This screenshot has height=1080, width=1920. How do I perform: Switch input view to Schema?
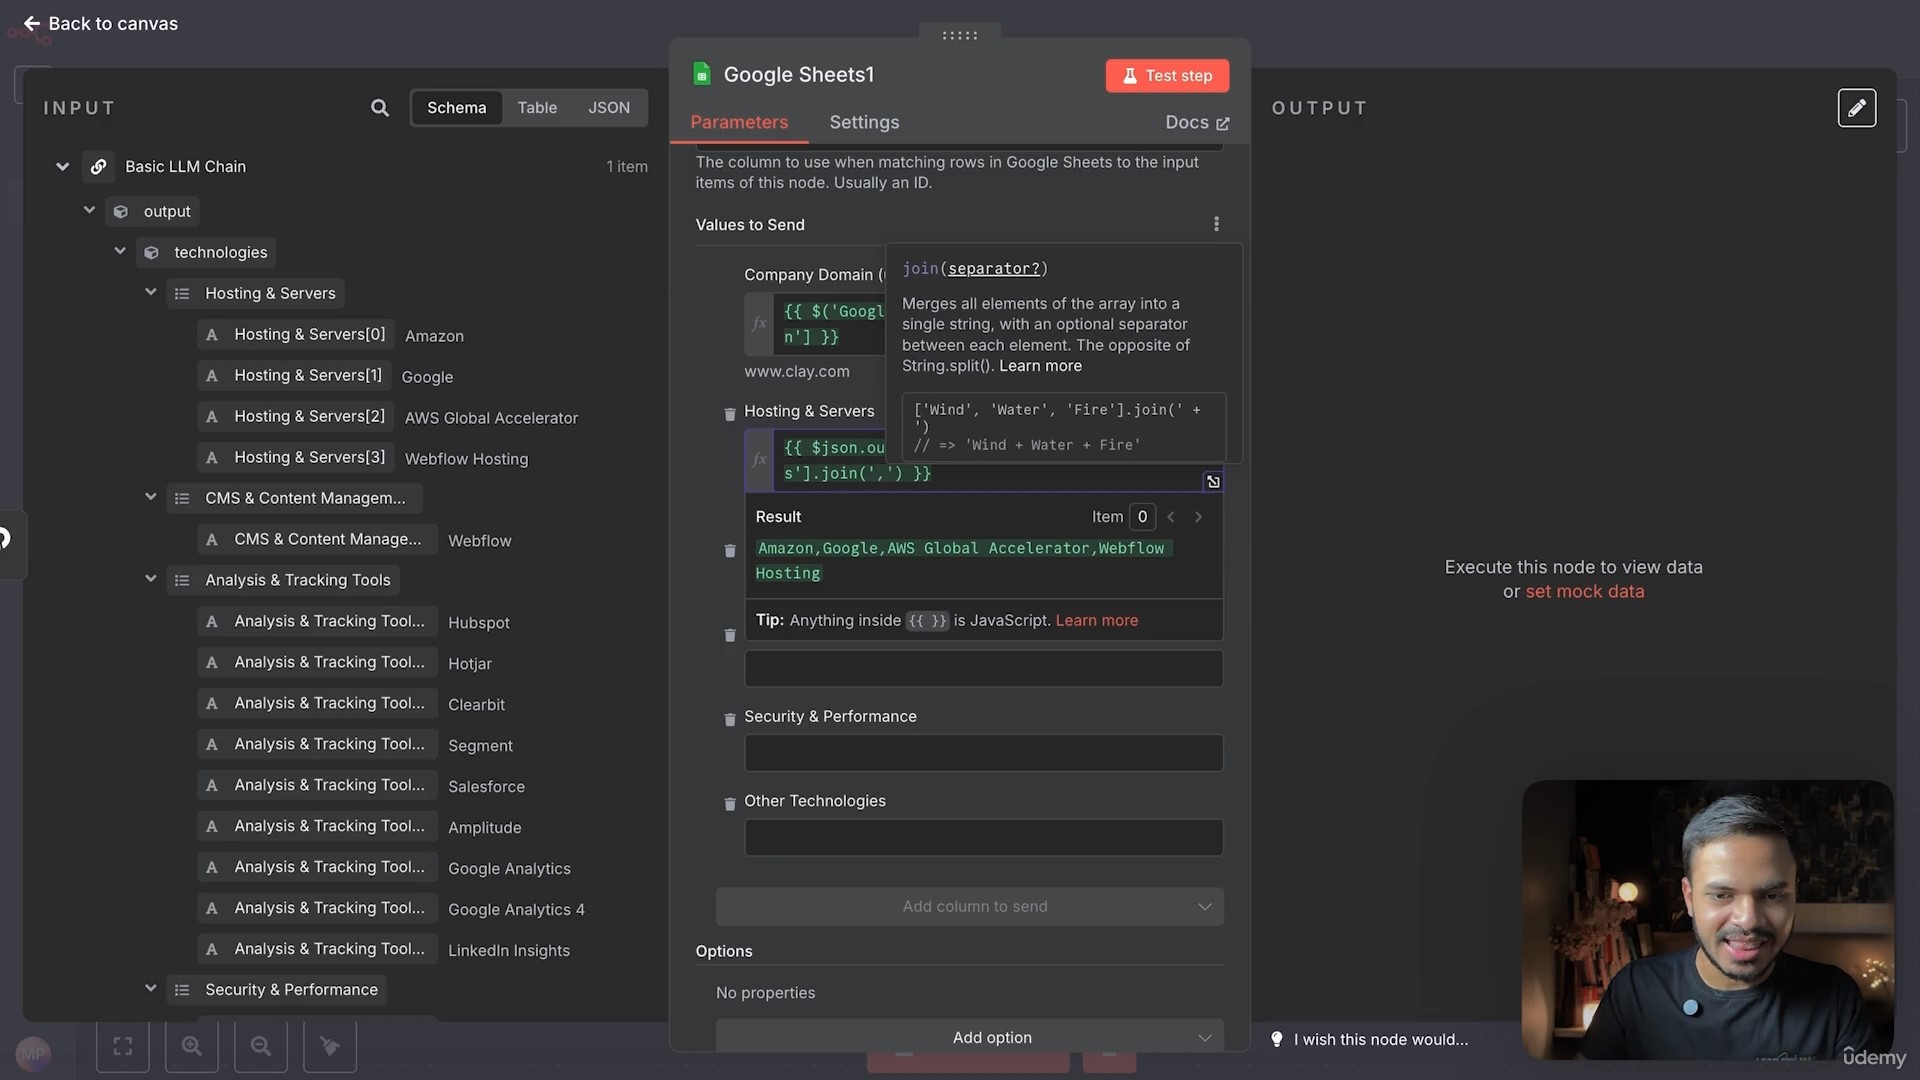456,108
